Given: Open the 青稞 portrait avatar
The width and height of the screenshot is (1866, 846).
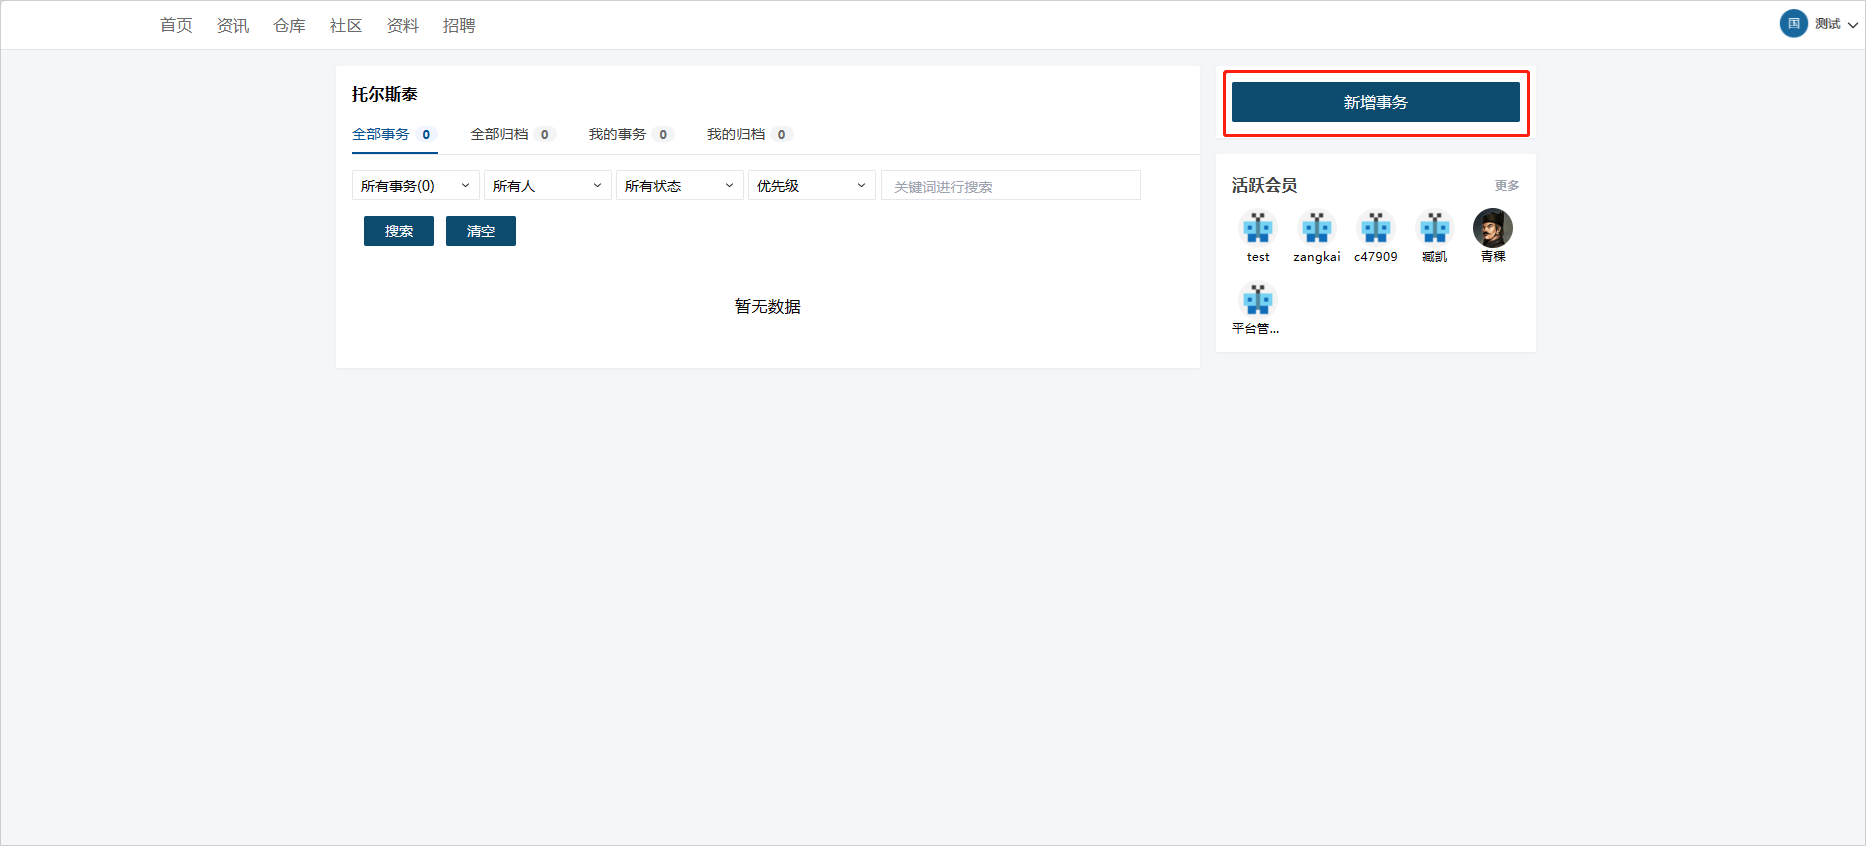Looking at the screenshot, I should click(x=1492, y=229).
